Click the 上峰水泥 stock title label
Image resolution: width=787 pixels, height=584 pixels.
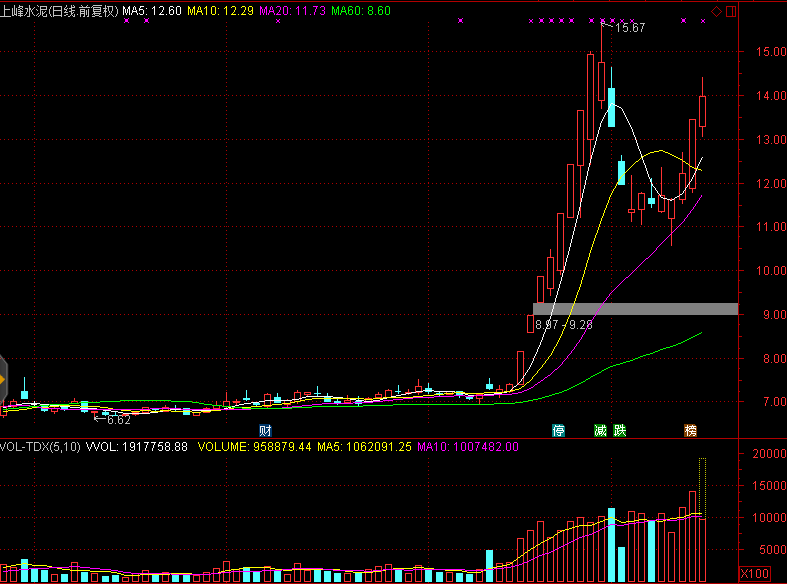[x=60, y=11]
